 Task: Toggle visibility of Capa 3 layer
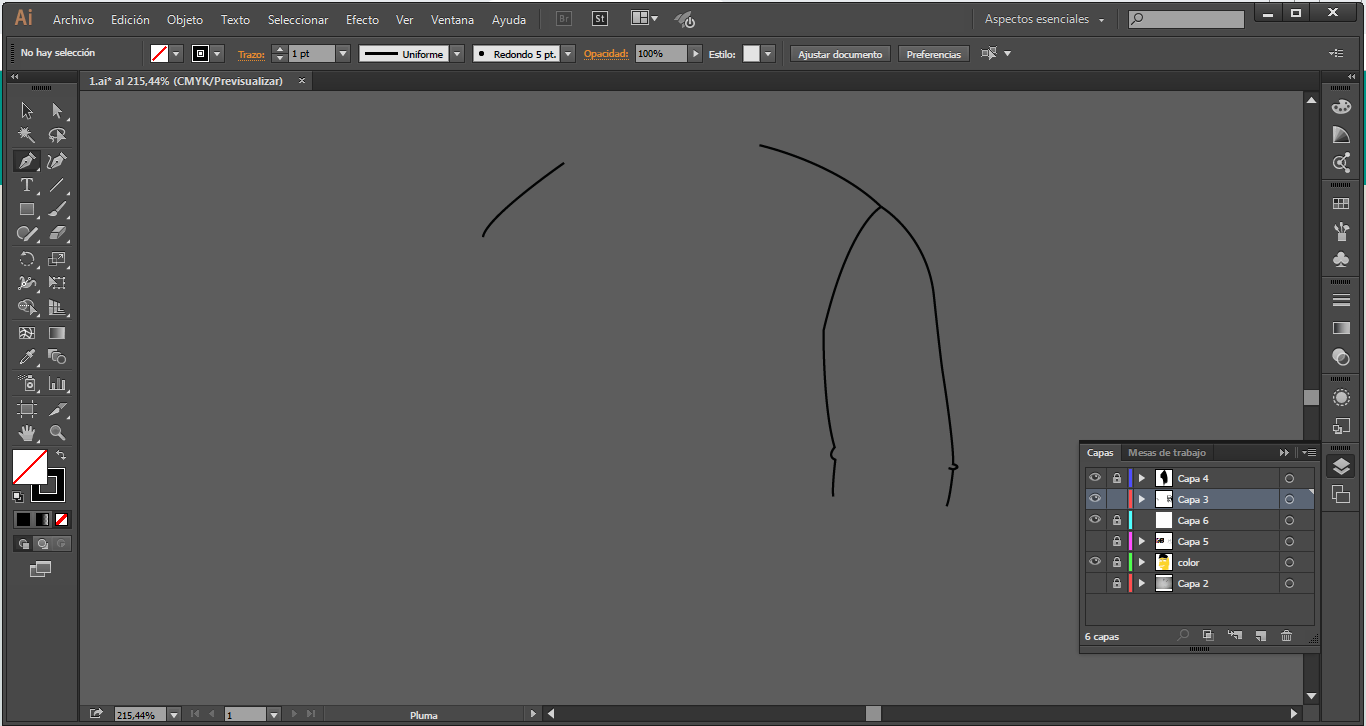coord(1095,499)
